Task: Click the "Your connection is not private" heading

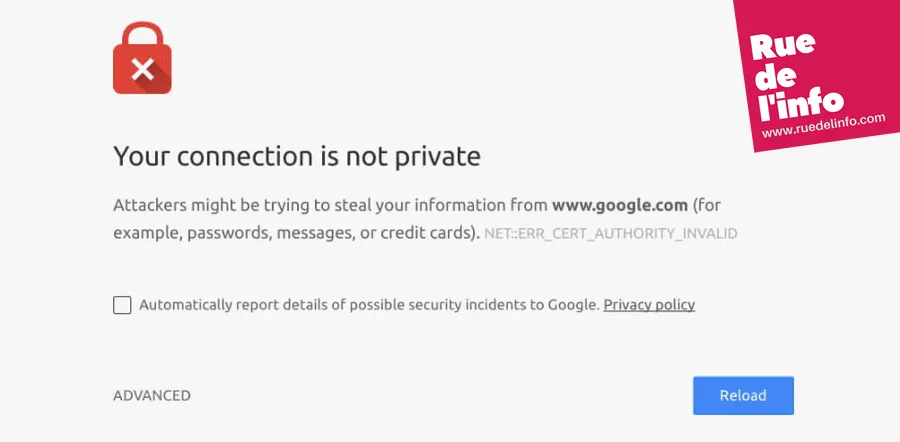Action: tap(297, 156)
